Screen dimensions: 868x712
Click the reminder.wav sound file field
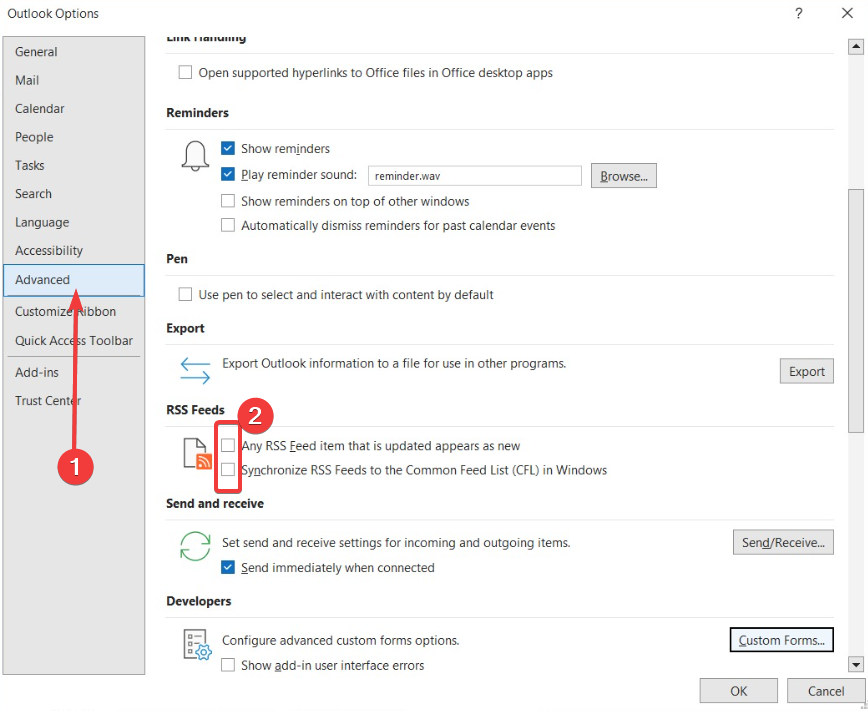[475, 176]
